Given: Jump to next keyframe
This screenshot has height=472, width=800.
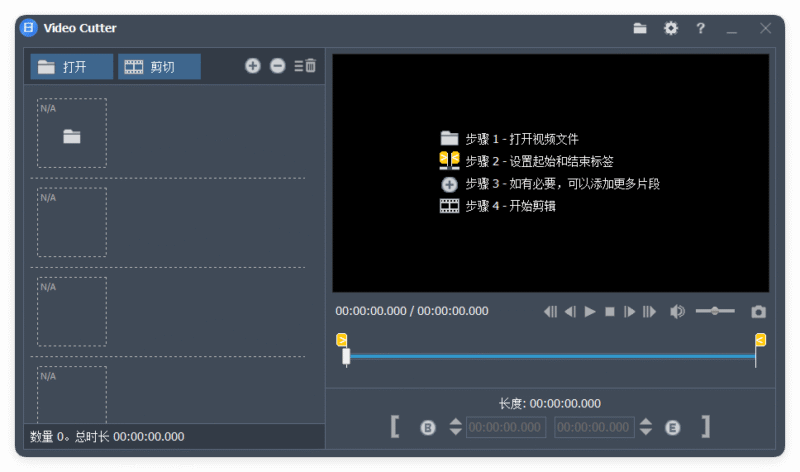Looking at the screenshot, I should 649,312.
